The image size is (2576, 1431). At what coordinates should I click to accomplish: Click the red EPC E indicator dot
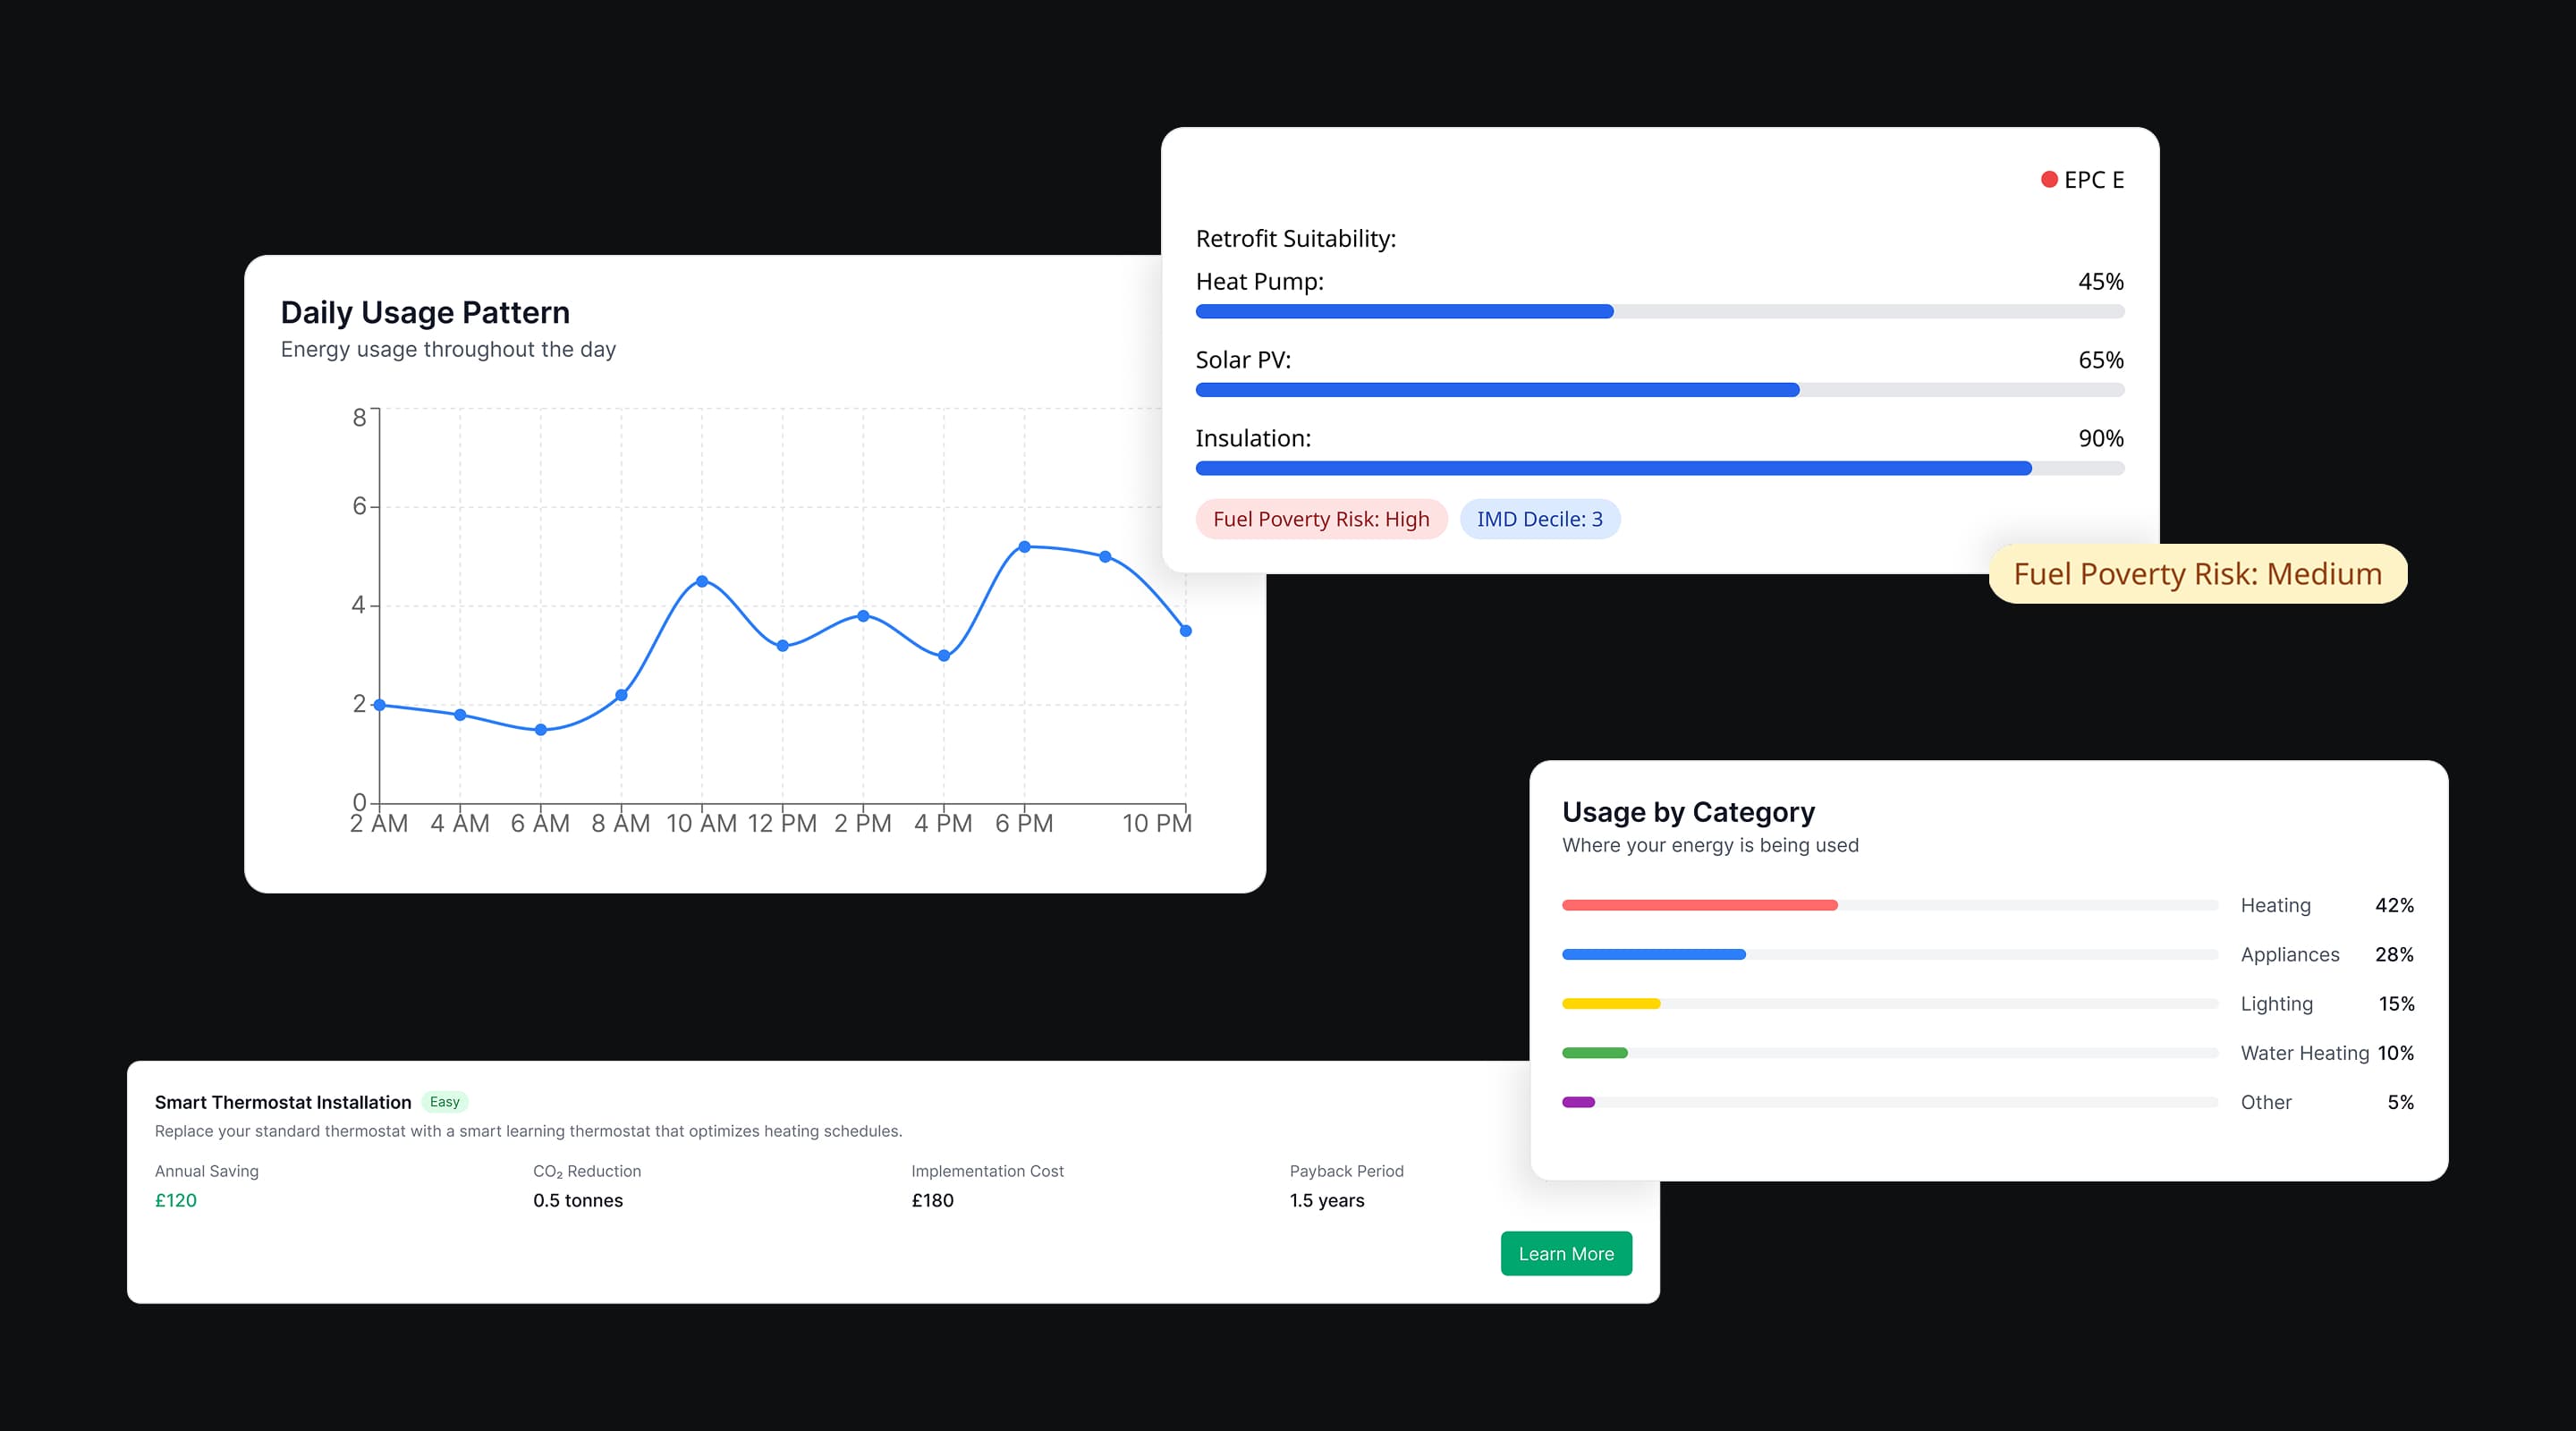[x=2049, y=180]
